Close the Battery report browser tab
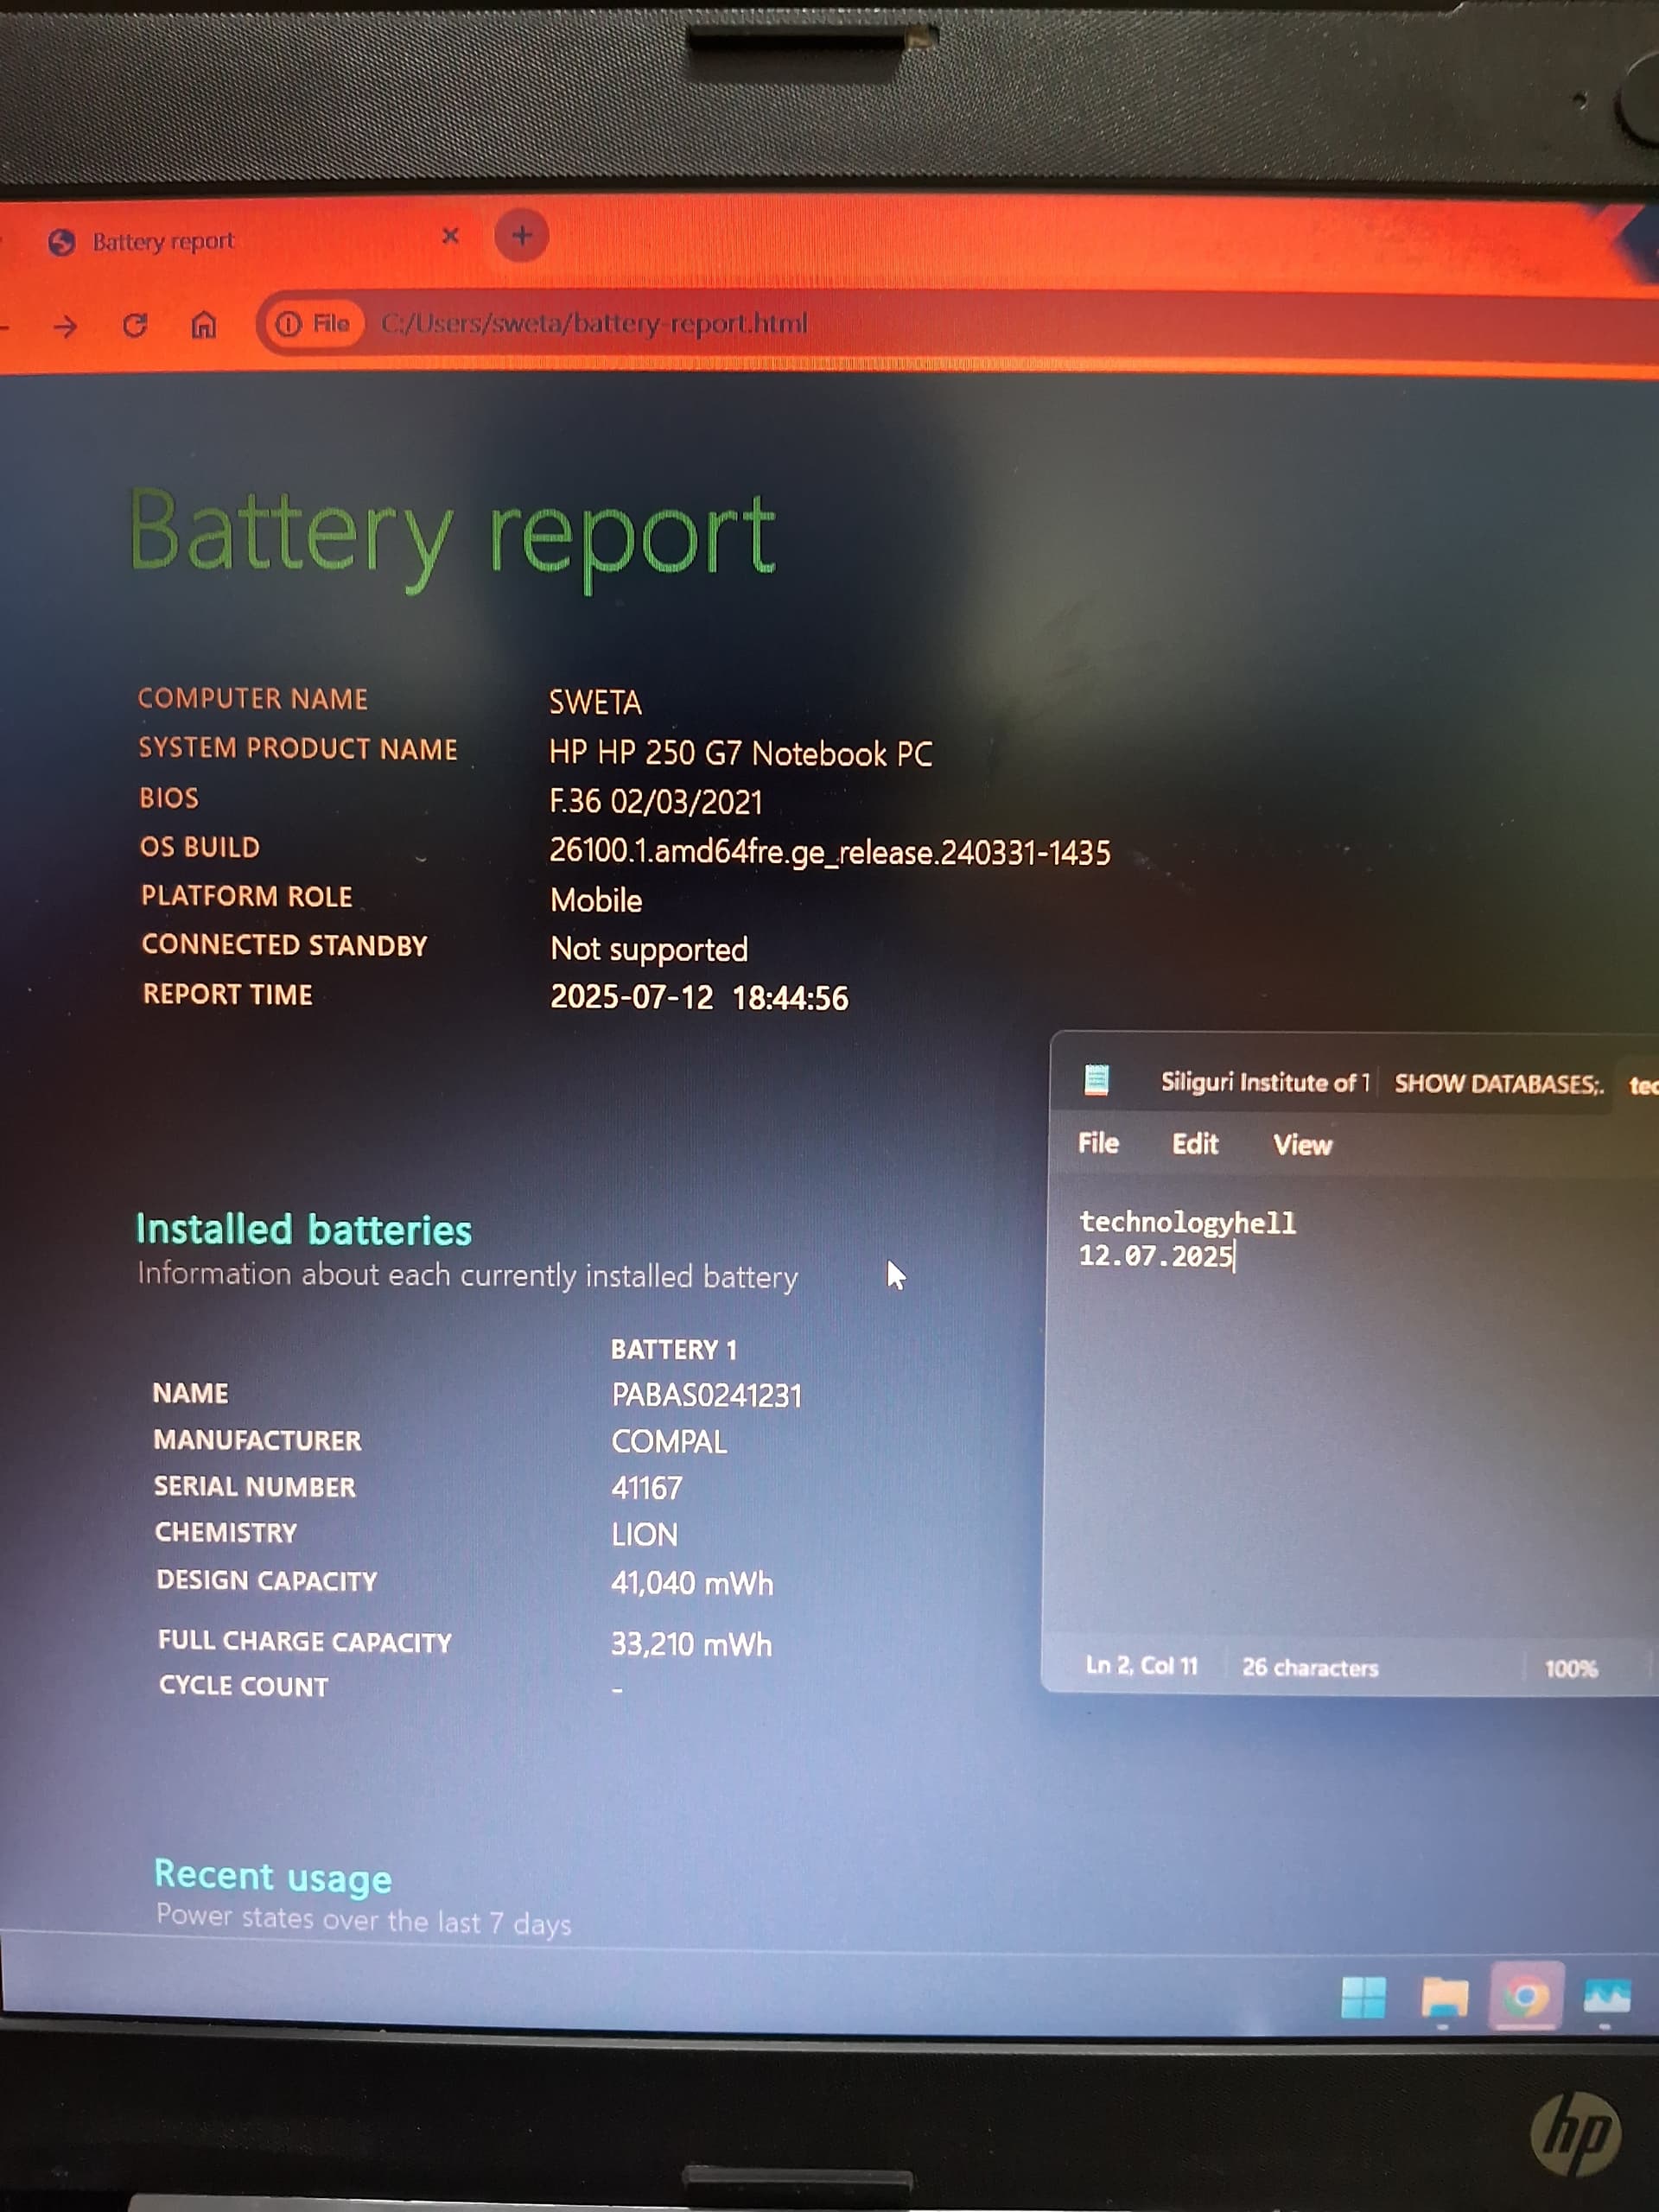 pos(450,236)
